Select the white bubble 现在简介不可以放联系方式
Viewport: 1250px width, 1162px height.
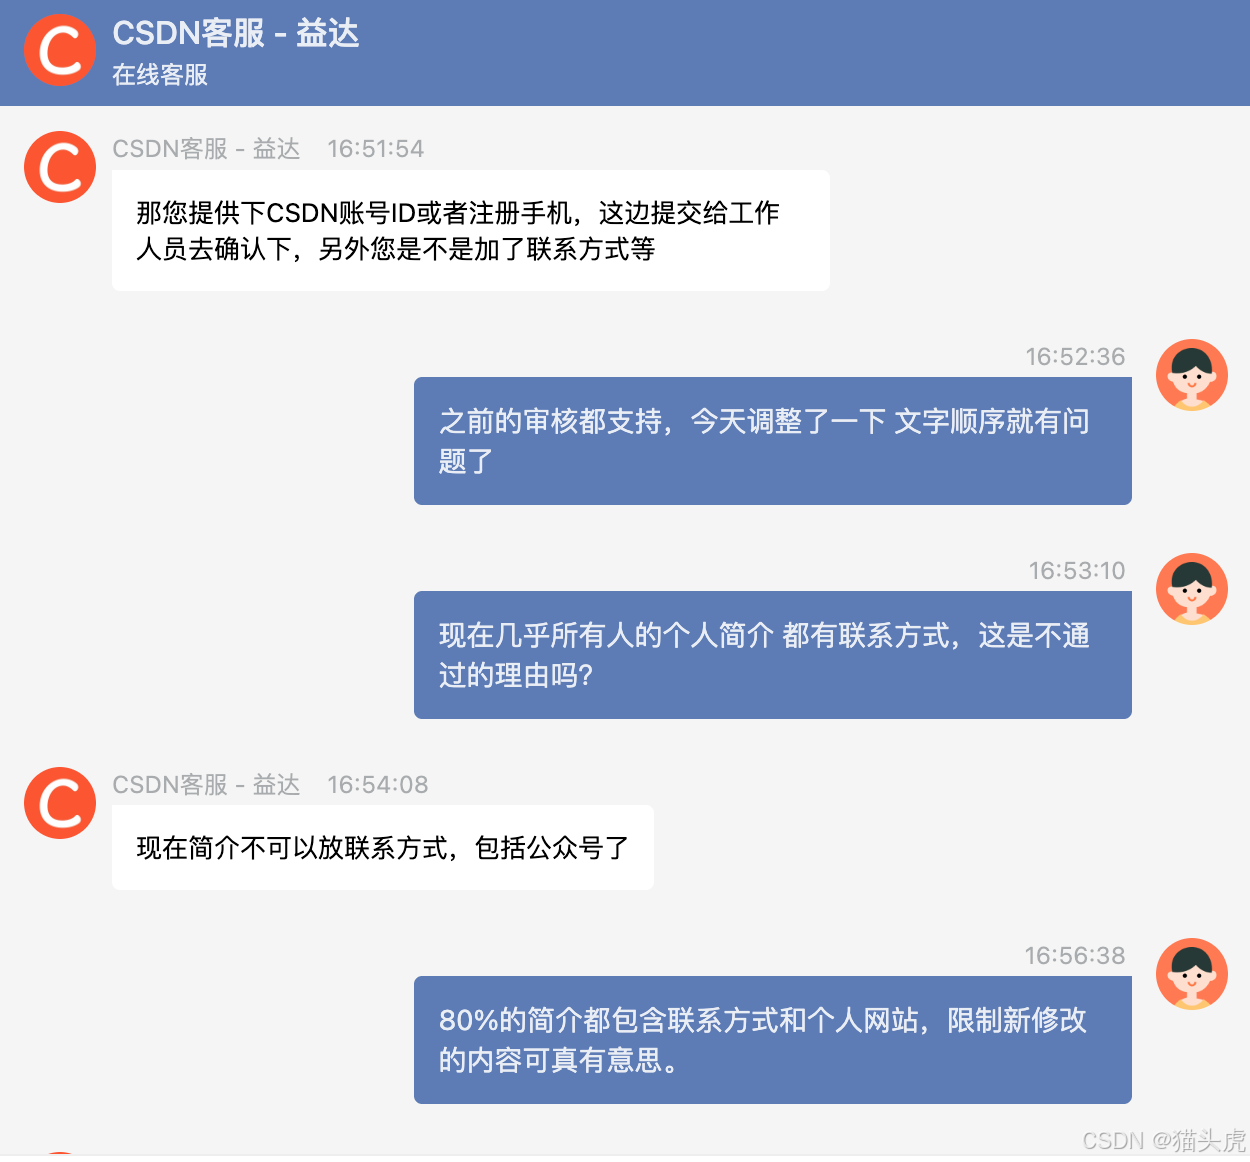click(383, 847)
